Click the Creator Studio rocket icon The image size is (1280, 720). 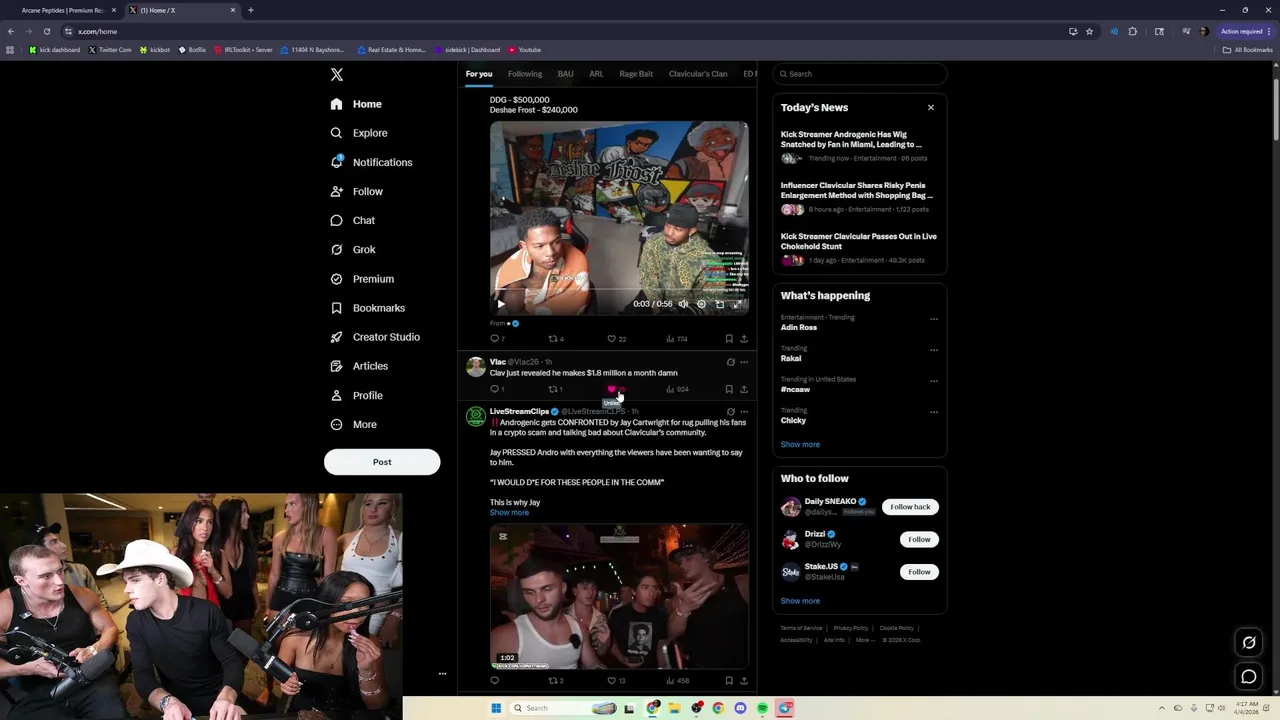tap(336, 337)
